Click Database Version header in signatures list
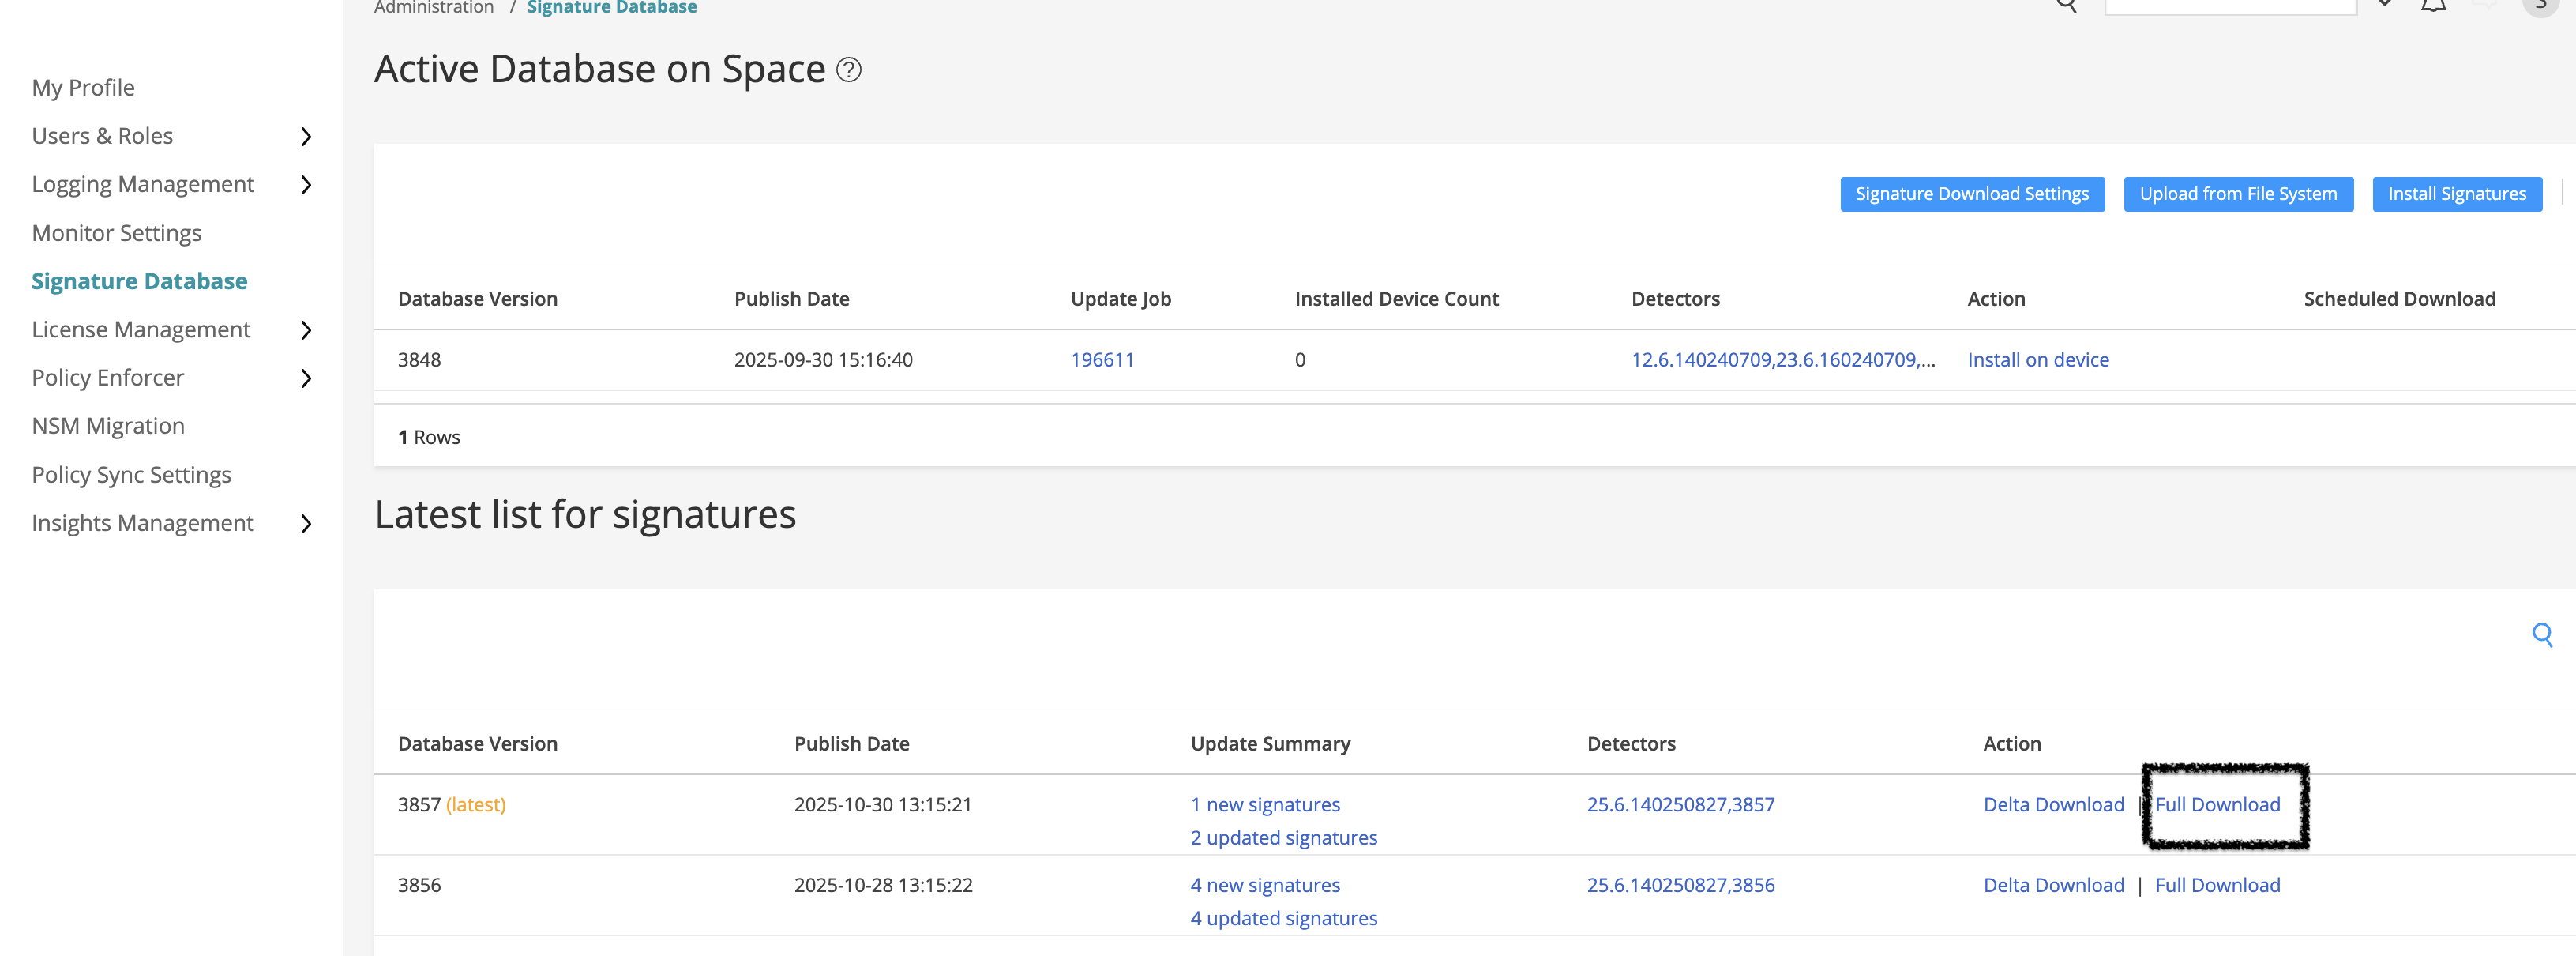This screenshot has height=956, width=2576. pos(477,744)
